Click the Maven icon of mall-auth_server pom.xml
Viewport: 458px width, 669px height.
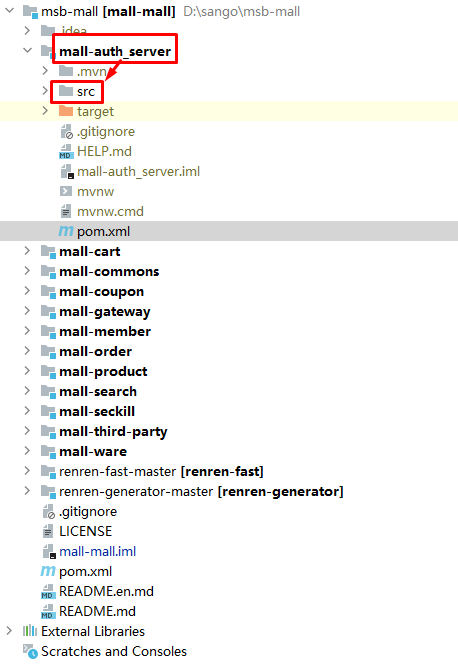coord(66,231)
